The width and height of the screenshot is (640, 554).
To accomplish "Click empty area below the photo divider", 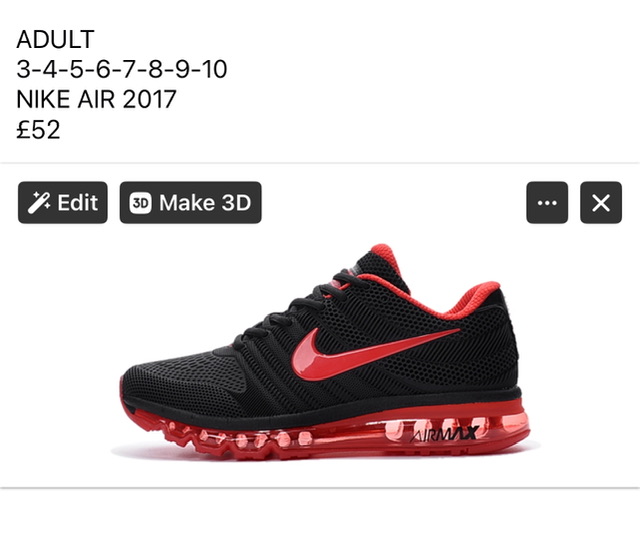I will [x=320, y=522].
